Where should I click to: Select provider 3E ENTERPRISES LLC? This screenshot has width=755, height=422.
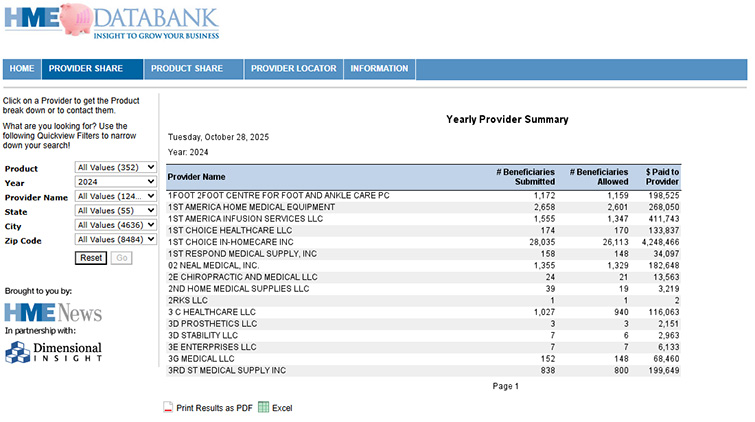212,347
